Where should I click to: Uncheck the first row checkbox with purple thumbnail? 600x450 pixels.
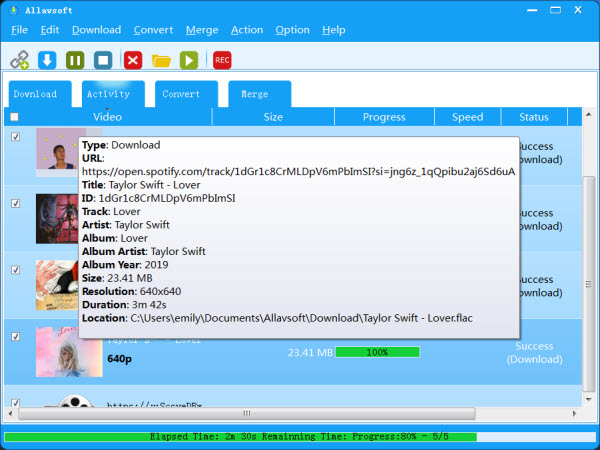(15, 137)
